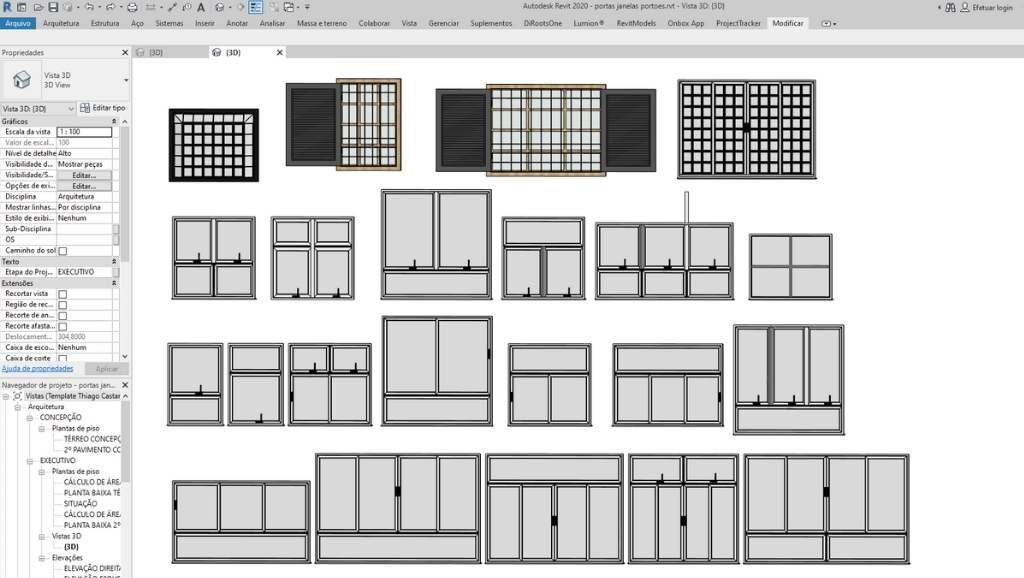Open the Arquitetura ribbon tab

pos(62,22)
